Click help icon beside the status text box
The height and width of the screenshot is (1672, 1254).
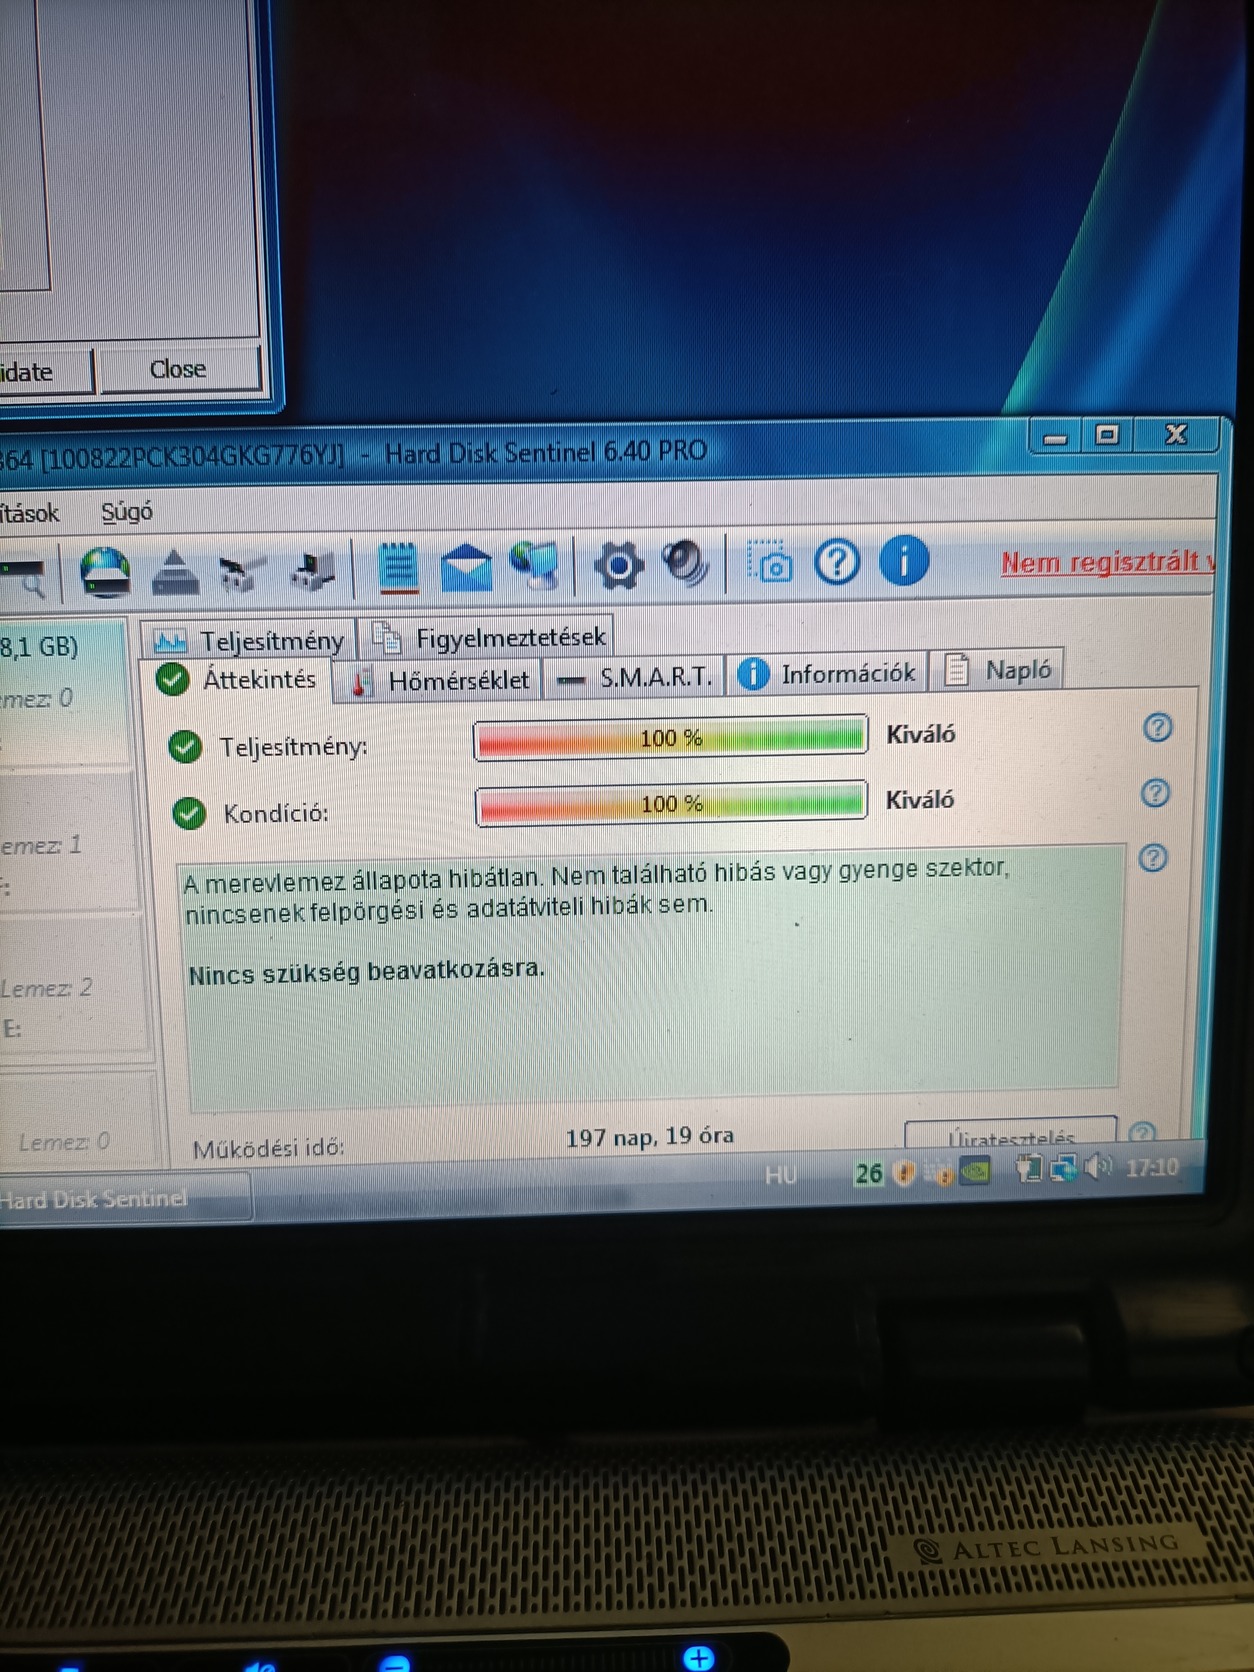(x=1152, y=857)
